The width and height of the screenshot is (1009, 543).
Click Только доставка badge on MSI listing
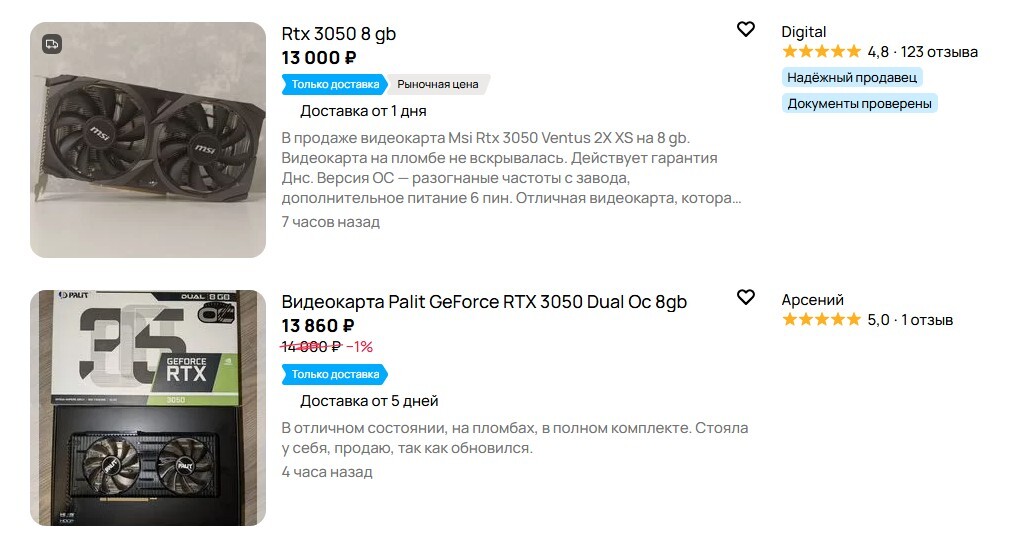click(334, 84)
